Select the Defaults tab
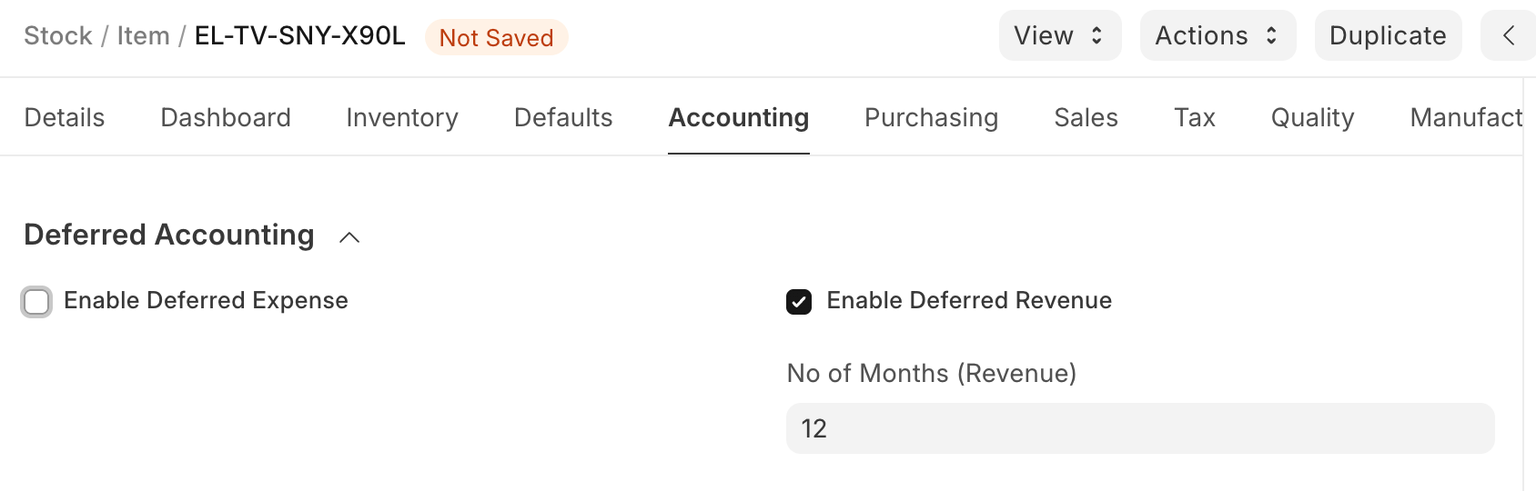 click(563, 118)
